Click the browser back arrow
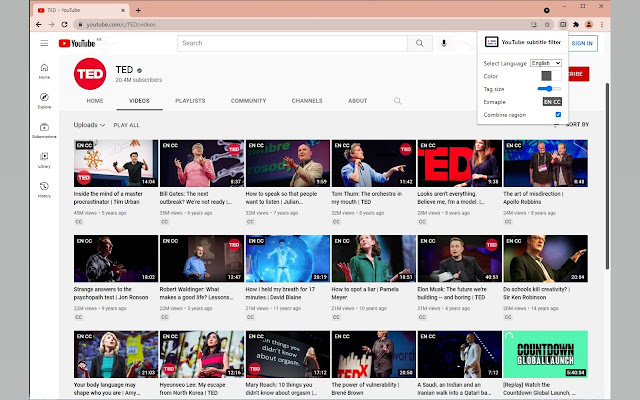This screenshot has width=640, height=400. click(38, 24)
